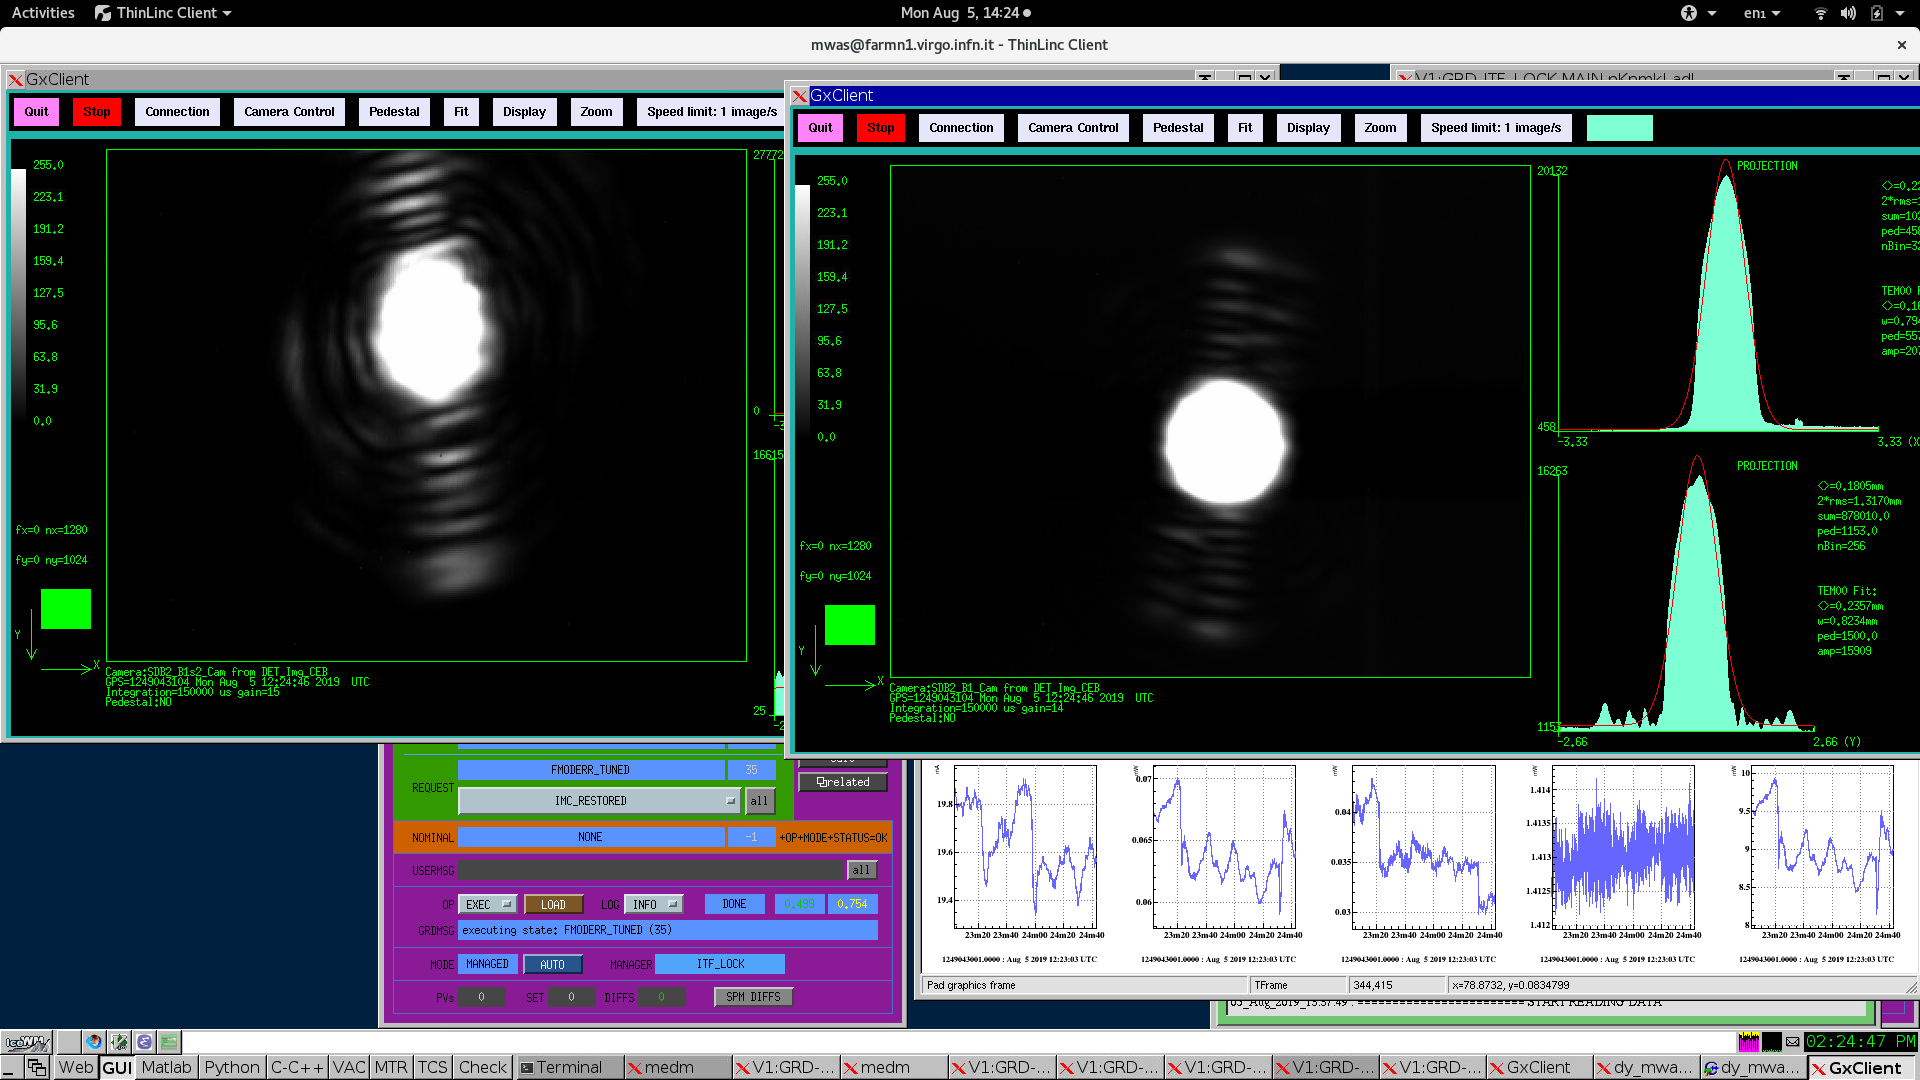Screen dimensions: 1920x1080
Task: Click Stop in the front GxClient
Action: pos(881,128)
